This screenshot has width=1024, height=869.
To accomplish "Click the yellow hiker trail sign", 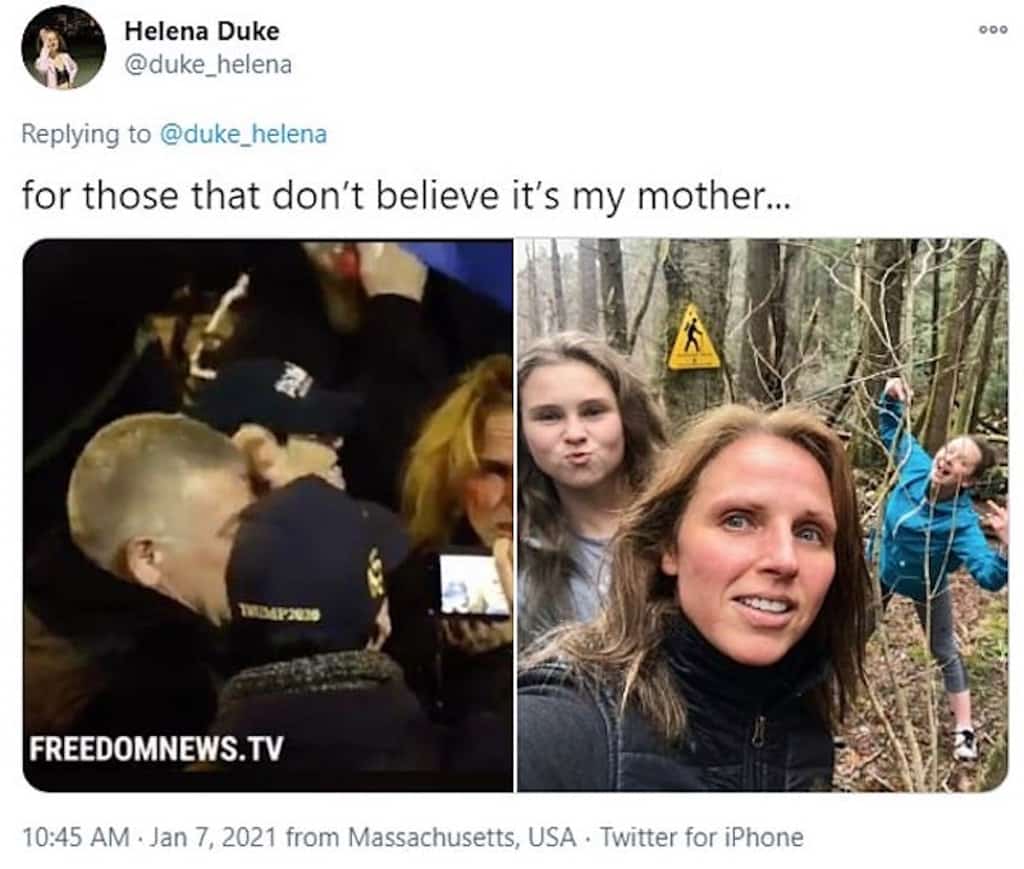I will click(693, 338).
